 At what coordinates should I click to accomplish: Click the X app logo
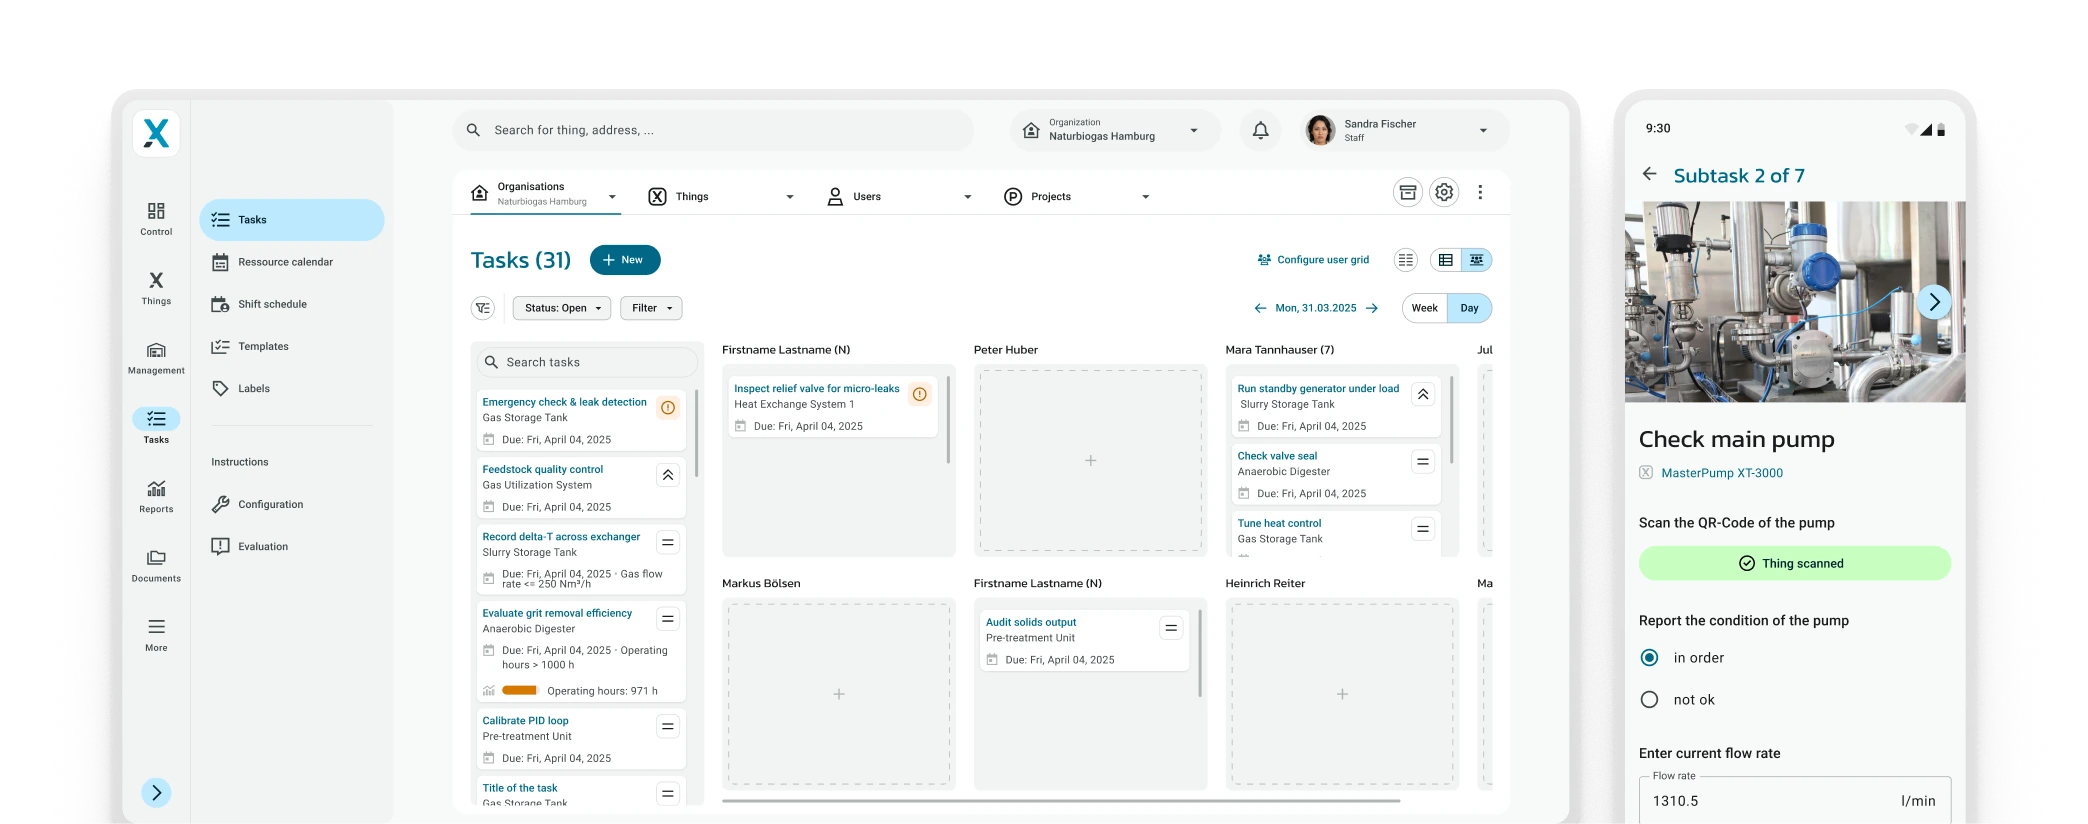(x=156, y=133)
